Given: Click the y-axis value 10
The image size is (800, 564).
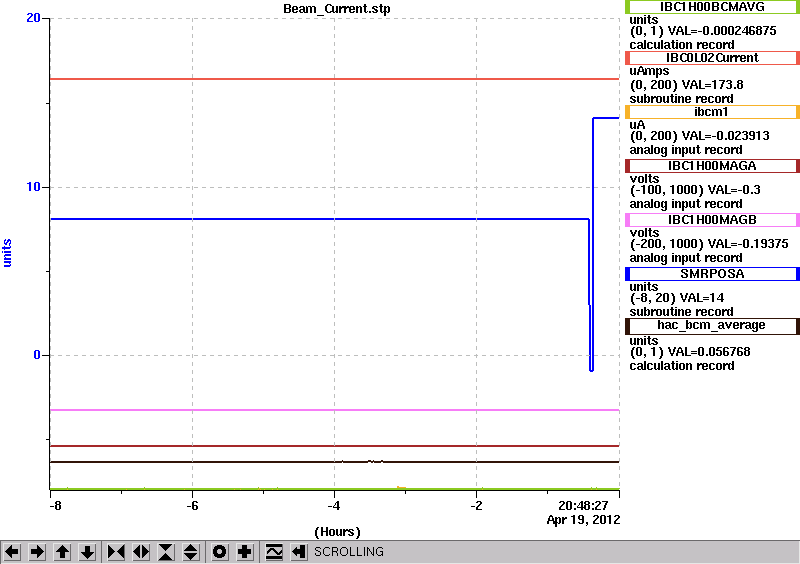Looking at the screenshot, I should [33, 187].
